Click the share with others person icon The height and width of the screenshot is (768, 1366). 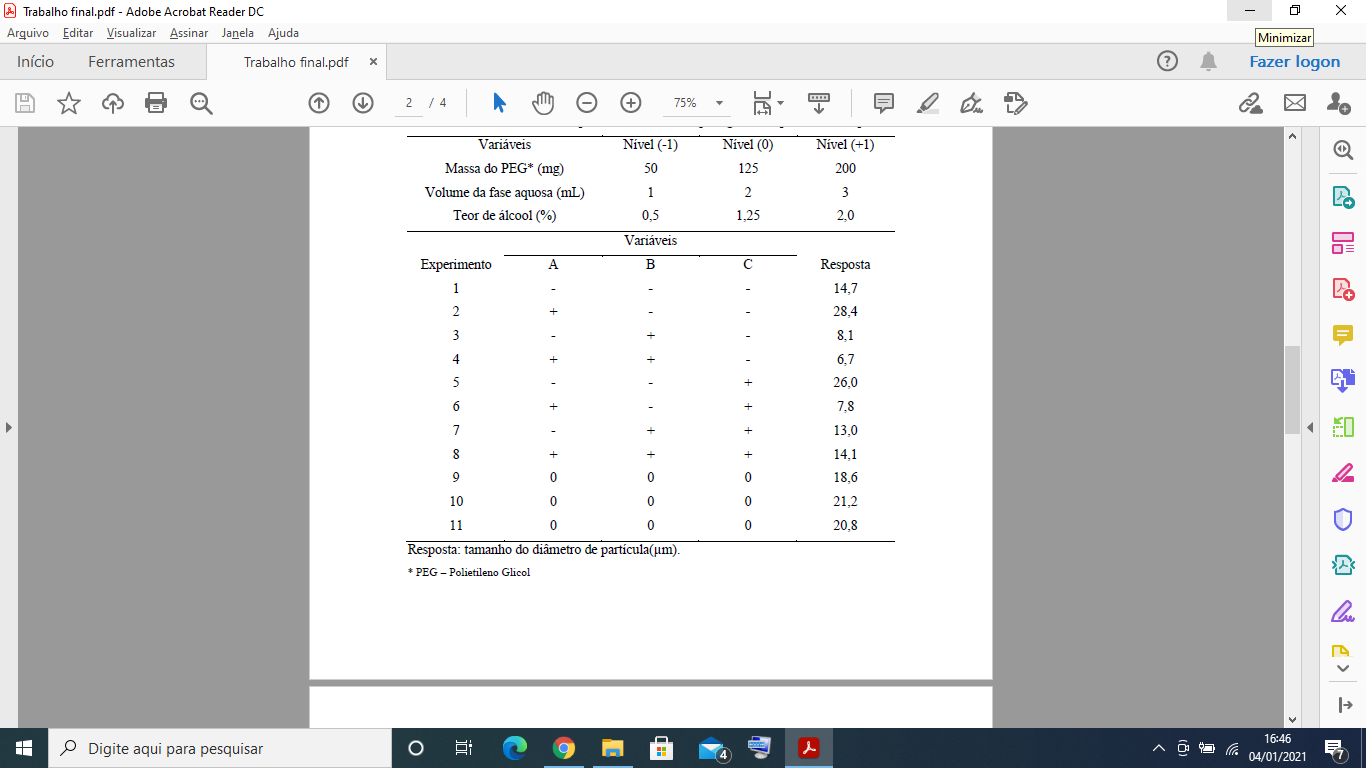point(1338,103)
